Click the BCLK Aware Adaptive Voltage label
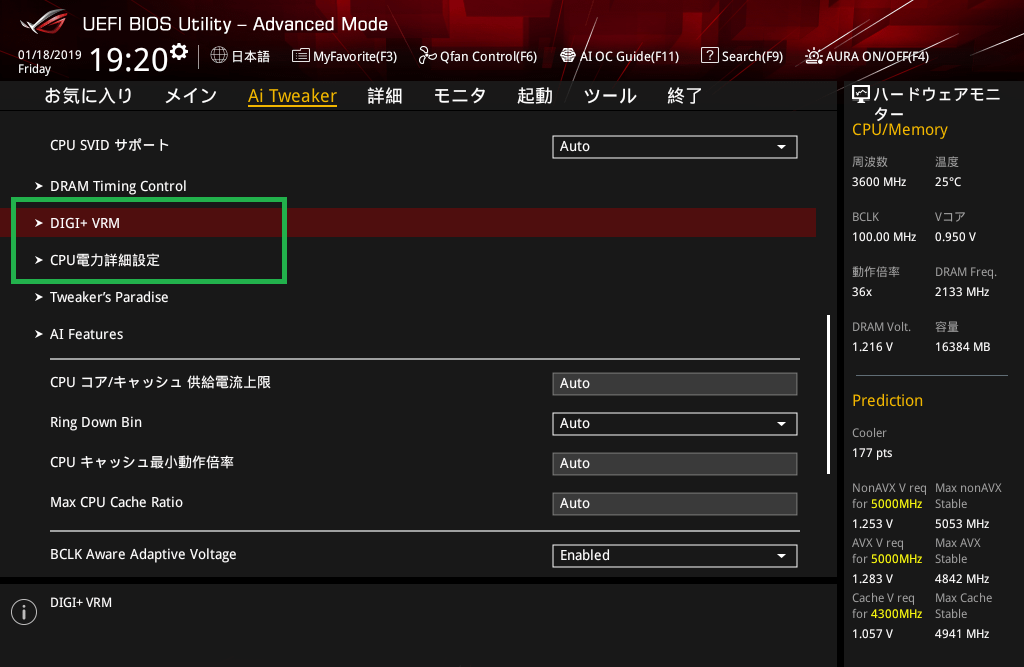This screenshot has width=1024, height=667. (143, 554)
